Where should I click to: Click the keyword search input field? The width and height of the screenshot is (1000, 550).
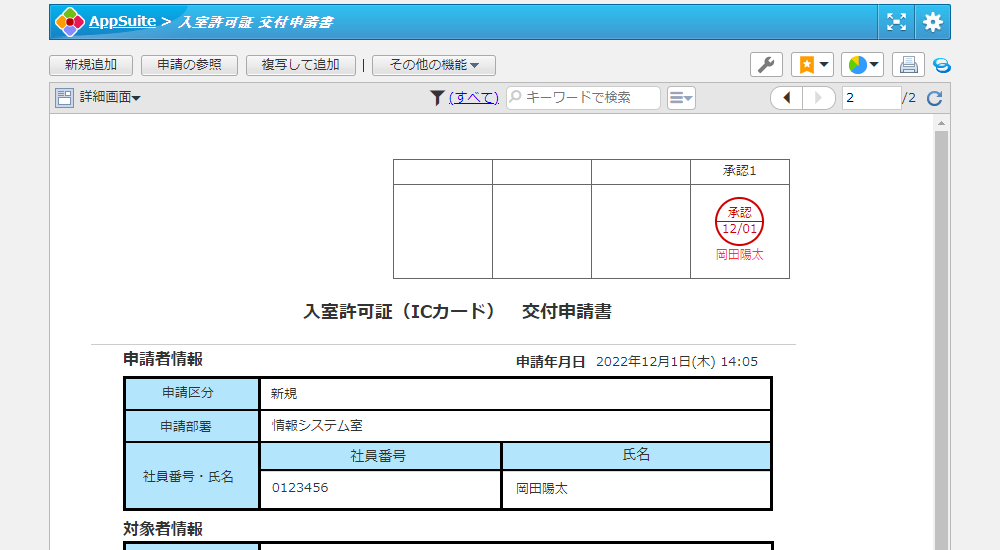click(590, 98)
